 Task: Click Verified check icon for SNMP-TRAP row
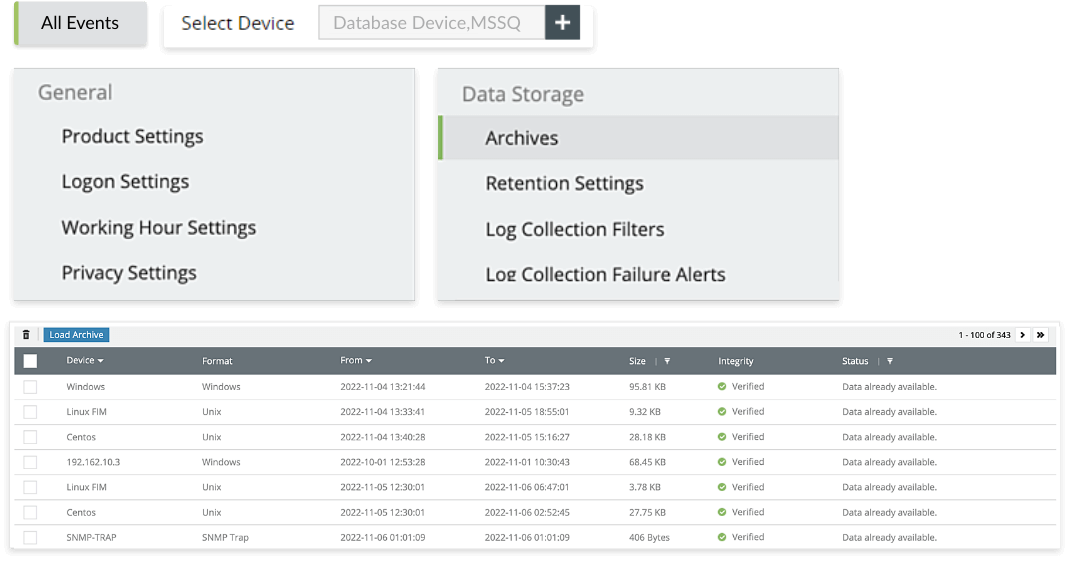722,537
